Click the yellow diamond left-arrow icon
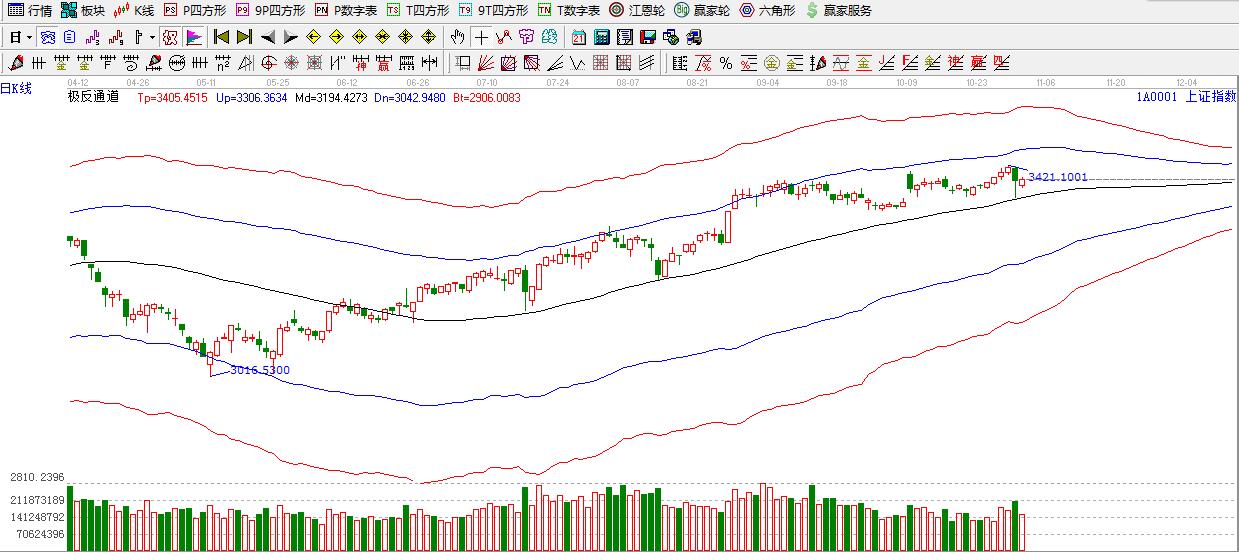The image size is (1239, 552). pos(313,38)
